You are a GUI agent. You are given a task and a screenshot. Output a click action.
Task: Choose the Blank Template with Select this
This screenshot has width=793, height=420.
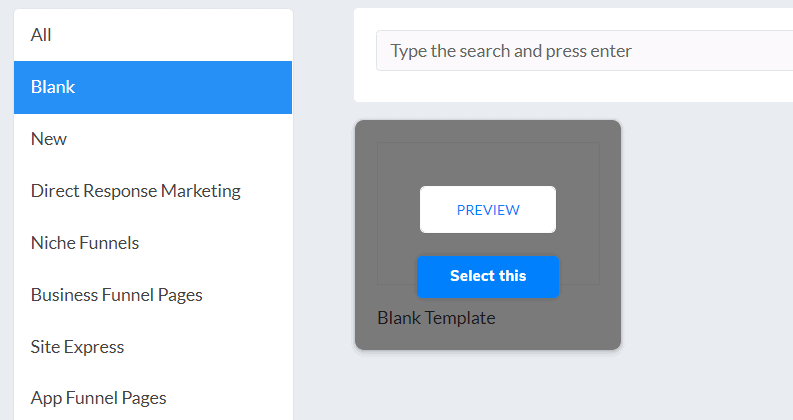488,276
